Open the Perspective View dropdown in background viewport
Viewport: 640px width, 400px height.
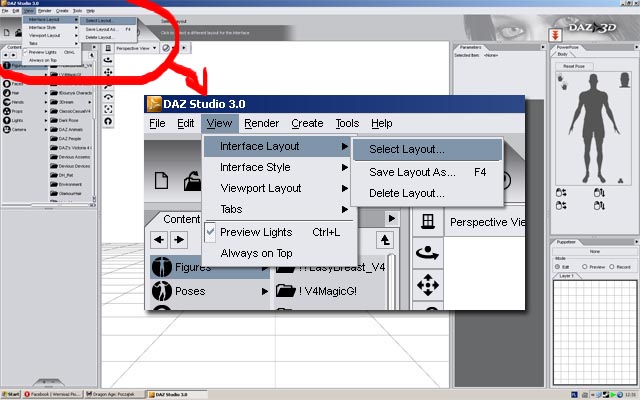click(x=136, y=48)
